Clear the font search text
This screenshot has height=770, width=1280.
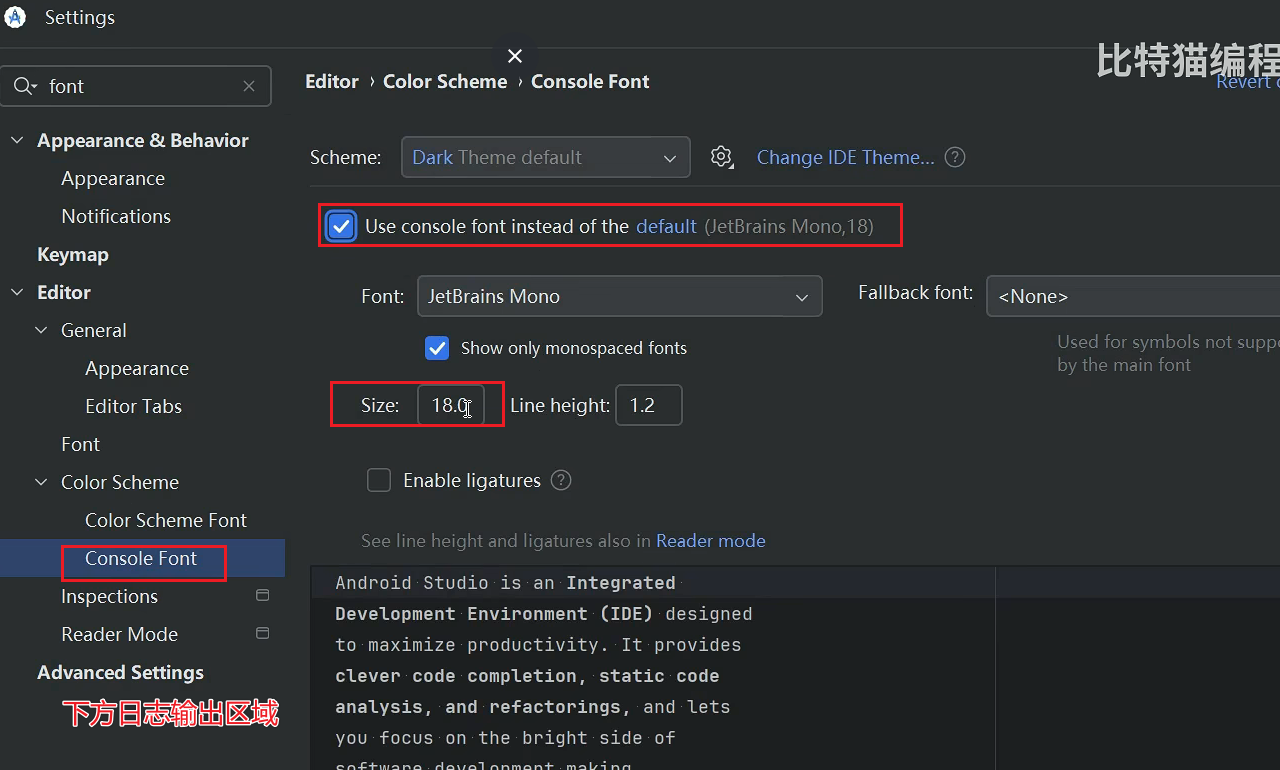249,86
